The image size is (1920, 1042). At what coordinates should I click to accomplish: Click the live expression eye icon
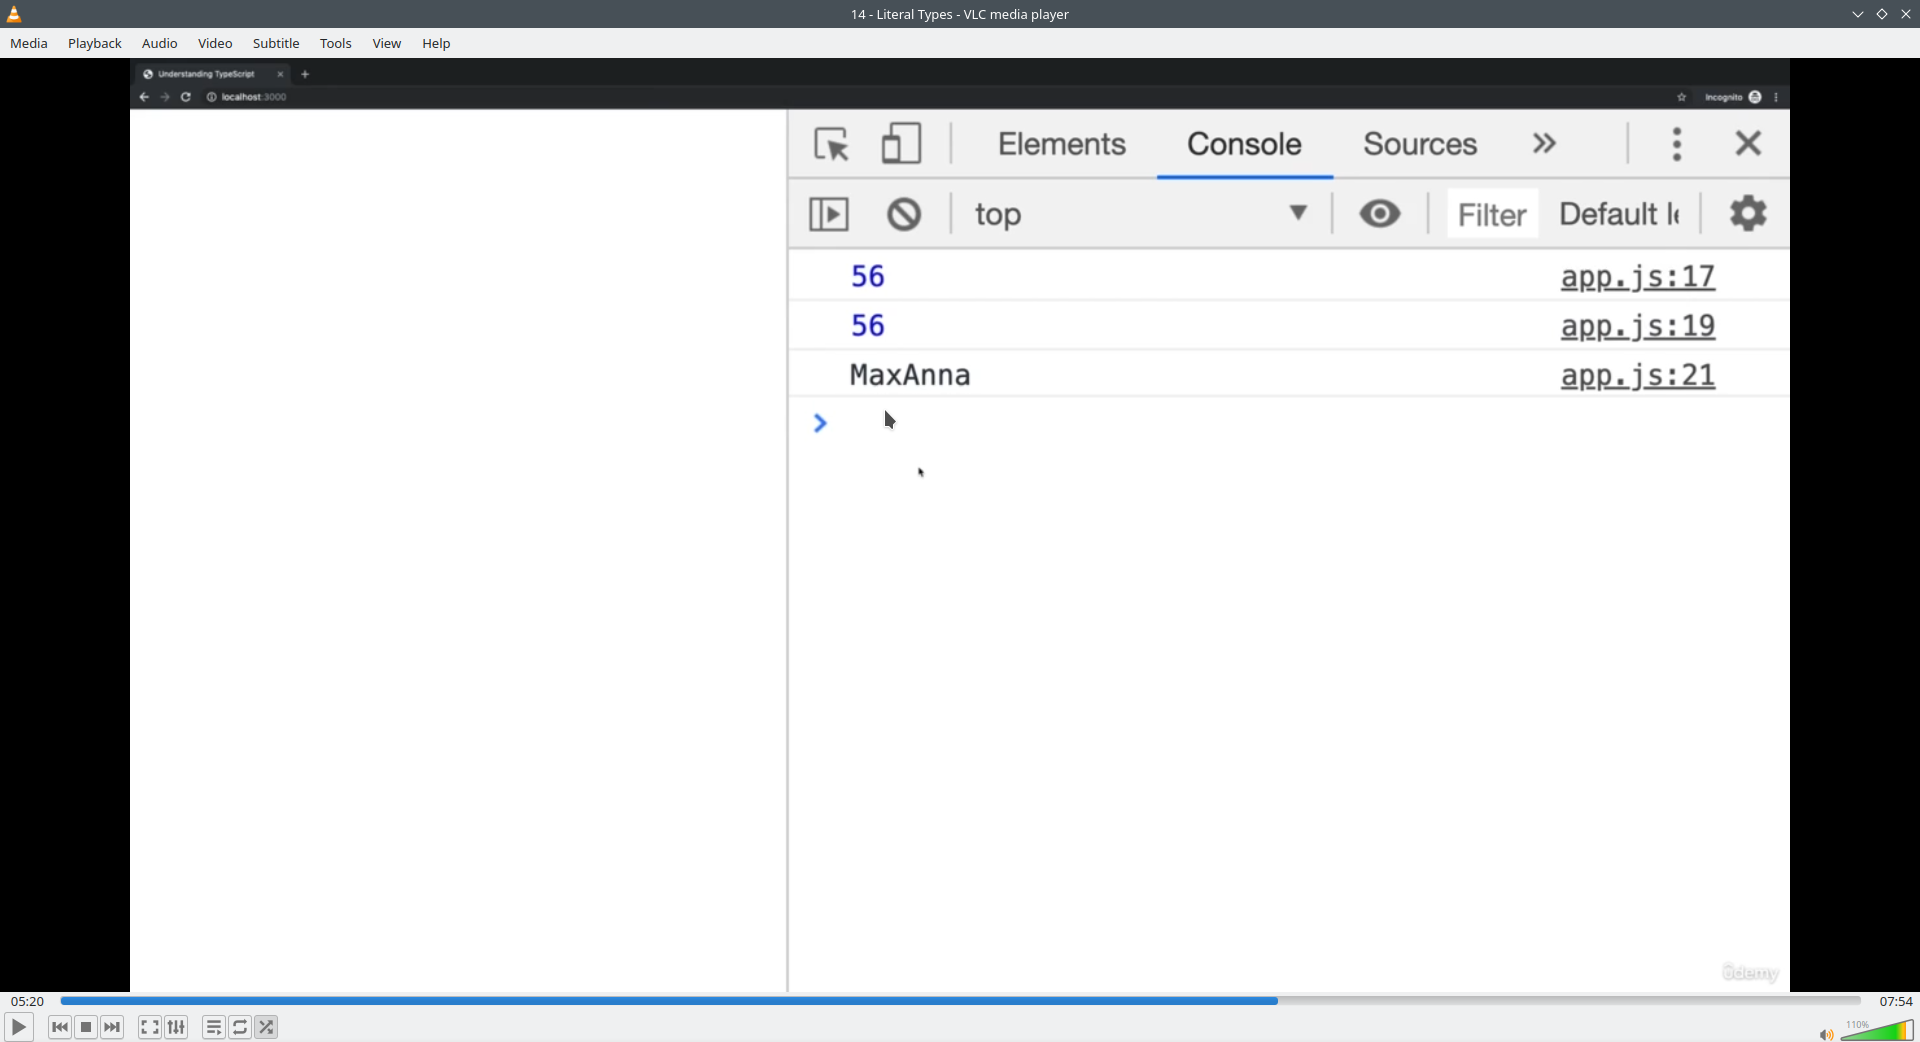tap(1380, 214)
